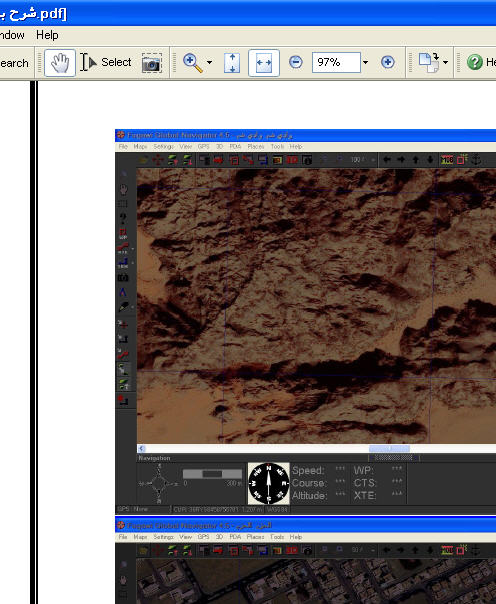Click the Fit Page vertical arrows icon
The height and width of the screenshot is (604, 496).
232,63
